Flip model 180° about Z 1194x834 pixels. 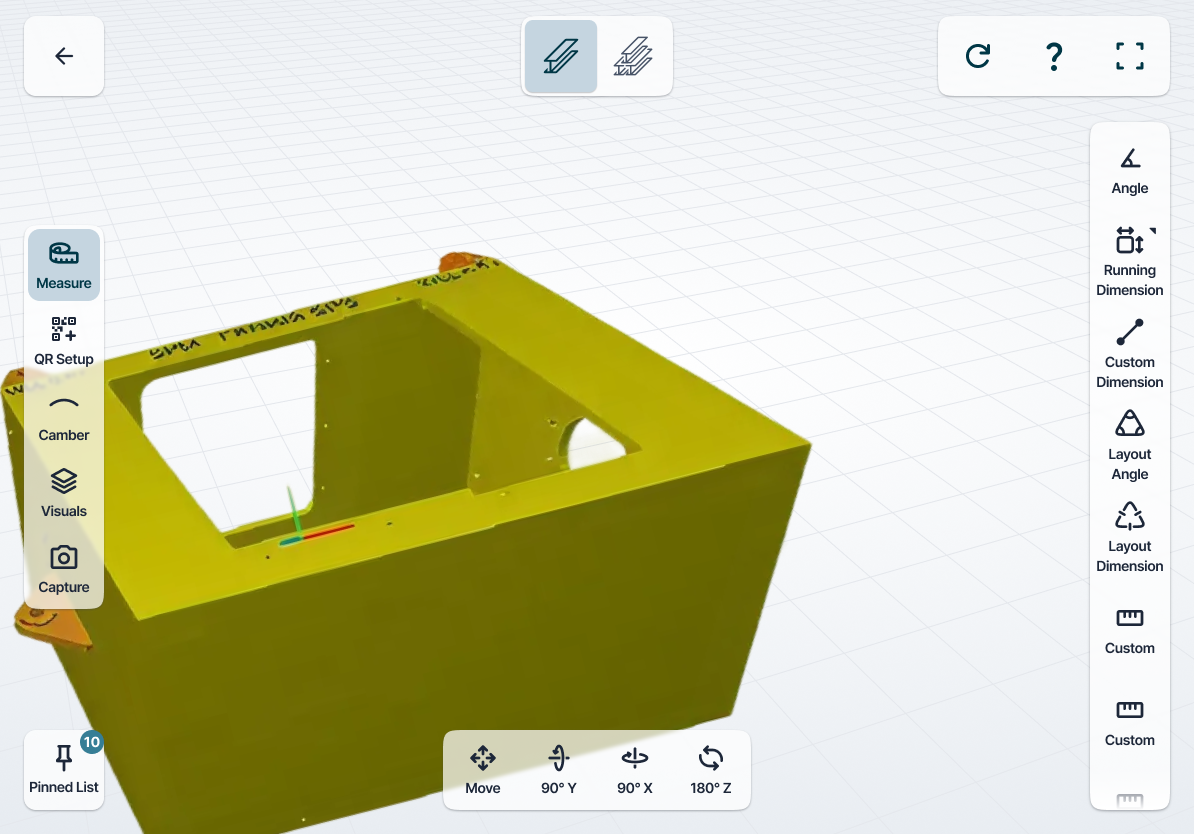click(710, 770)
